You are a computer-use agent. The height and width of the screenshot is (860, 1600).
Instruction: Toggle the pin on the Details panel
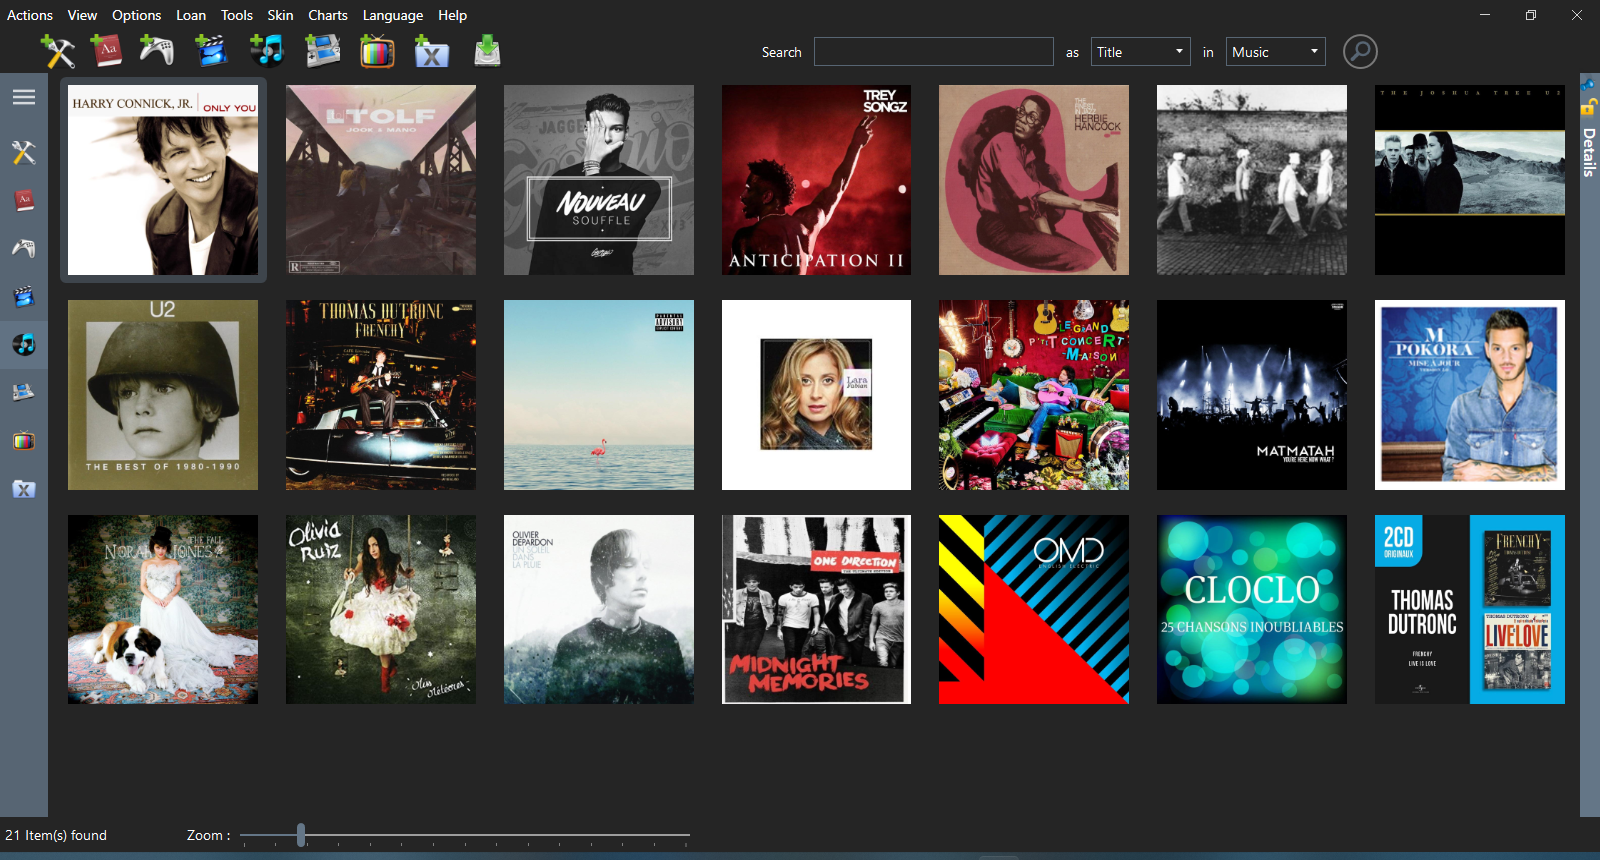pyautogui.click(x=1588, y=84)
